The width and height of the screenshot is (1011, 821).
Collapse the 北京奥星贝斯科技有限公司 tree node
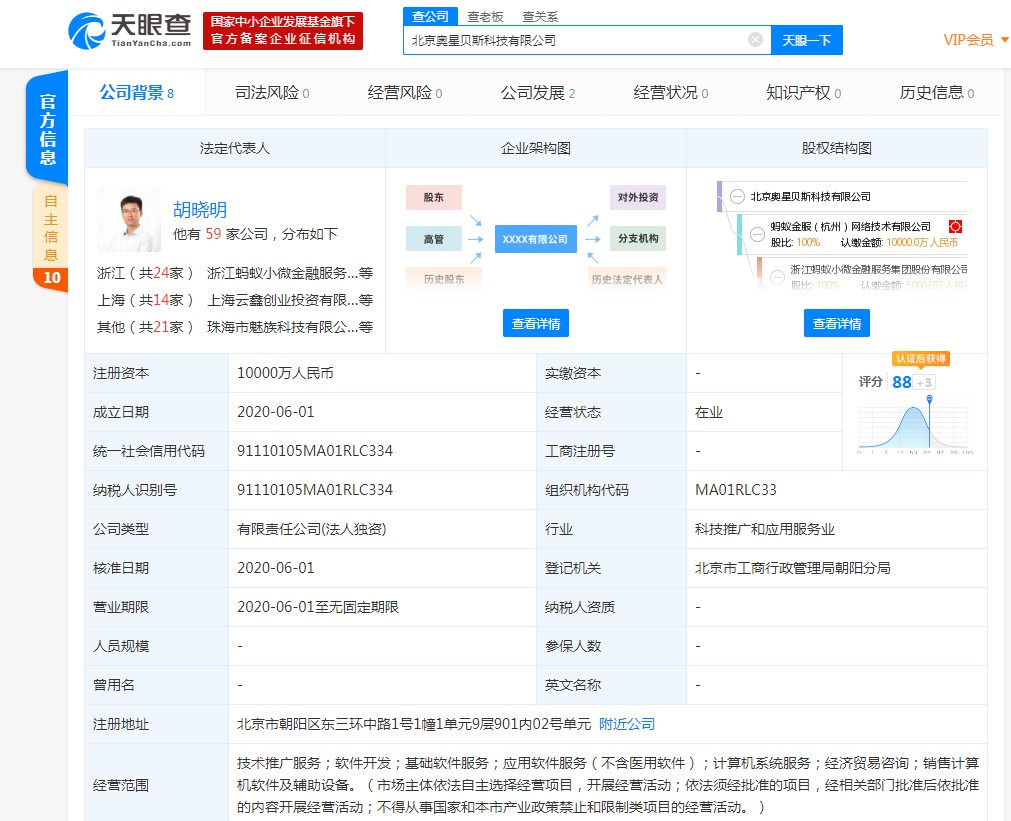(737, 197)
